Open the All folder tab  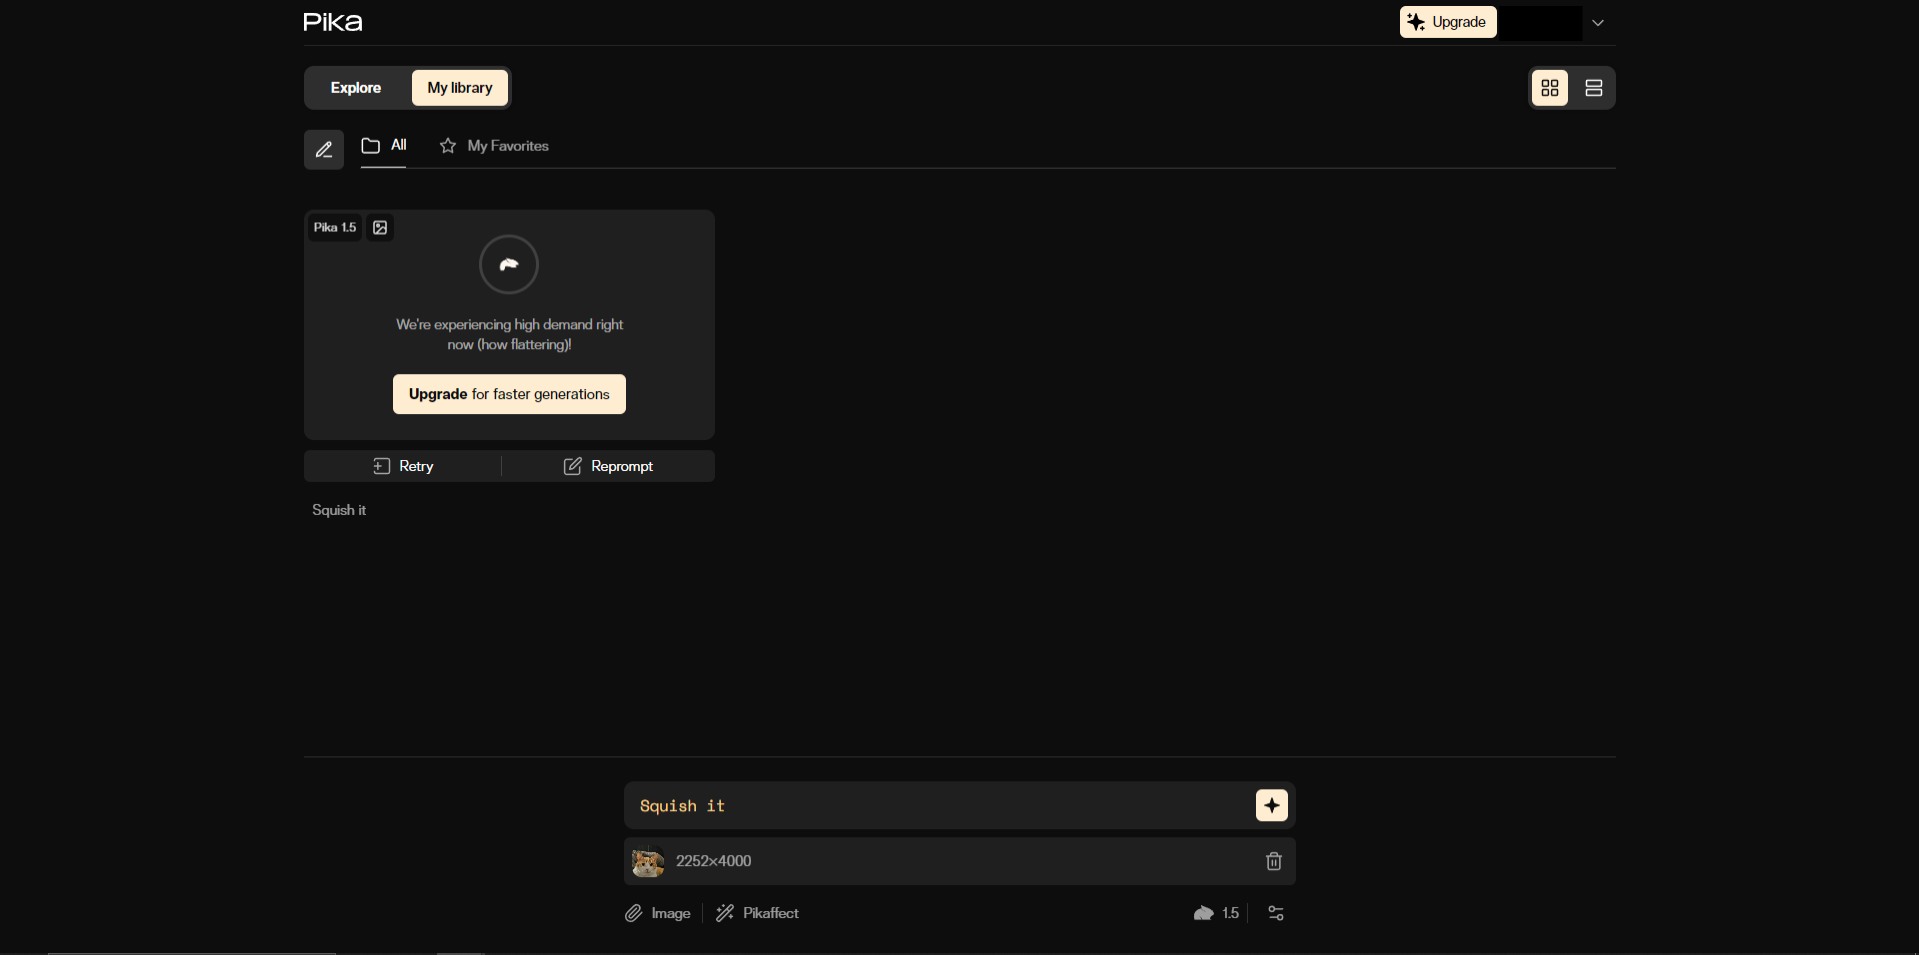click(x=384, y=146)
